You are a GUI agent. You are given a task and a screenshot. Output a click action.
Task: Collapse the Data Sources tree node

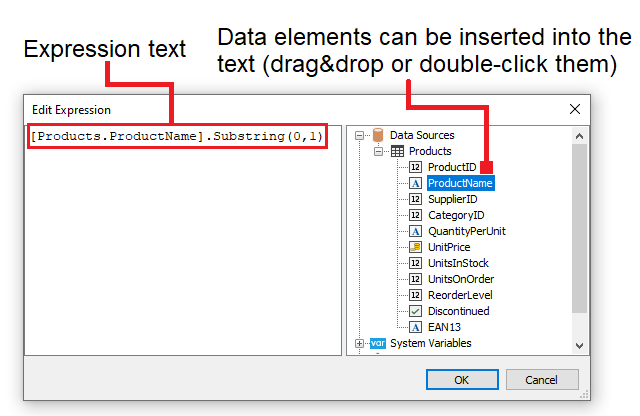pyautogui.click(x=359, y=135)
